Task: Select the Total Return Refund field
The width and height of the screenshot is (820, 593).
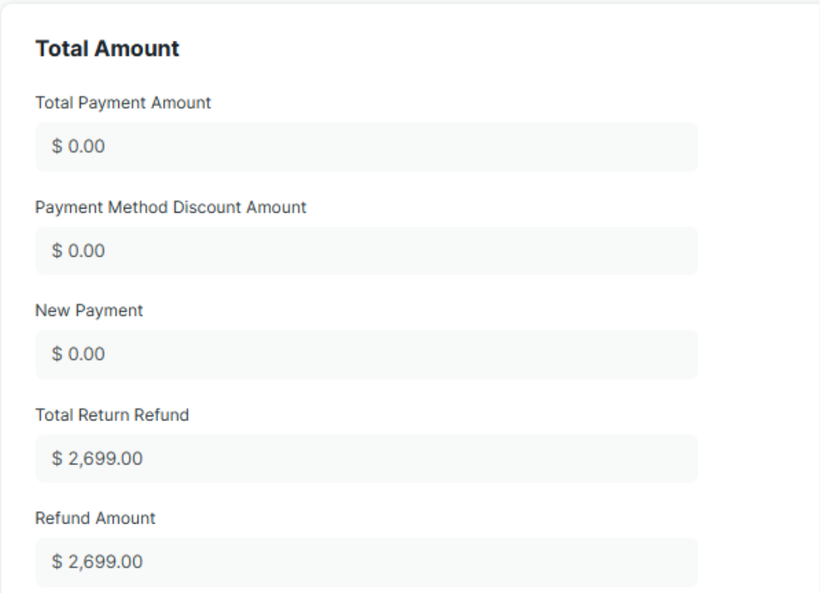Action: tap(366, 459)
